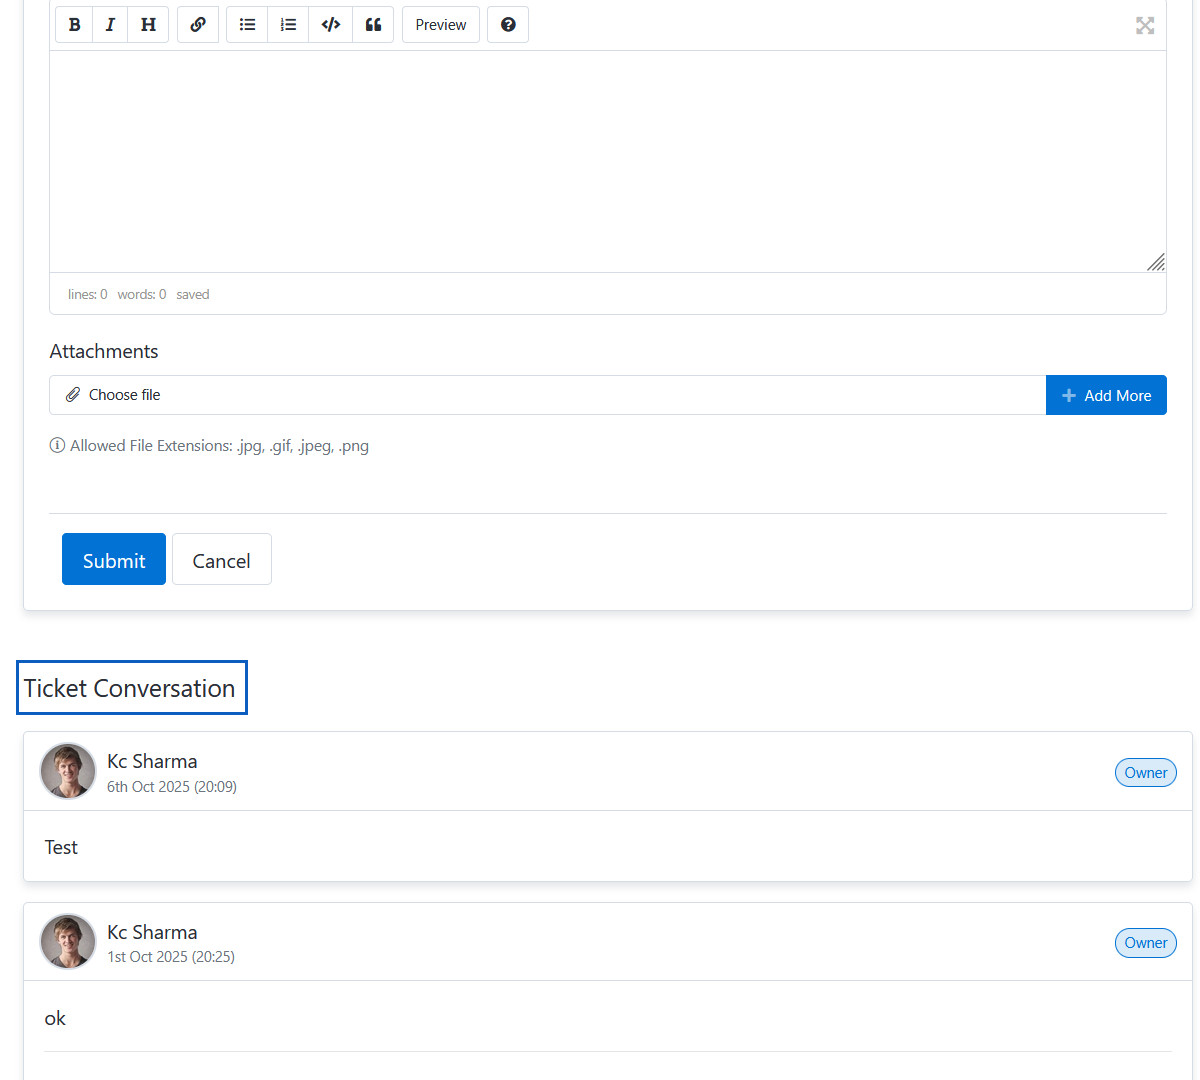The width and height of the screenshot is (1200, 1080).
Task: Apply italic formatting in editor
Action: click(x=110, y=25)
